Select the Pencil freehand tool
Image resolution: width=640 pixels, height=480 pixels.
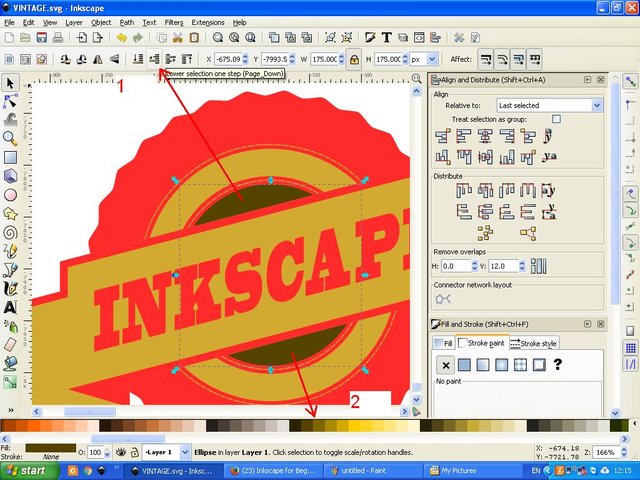click(10, 251)
